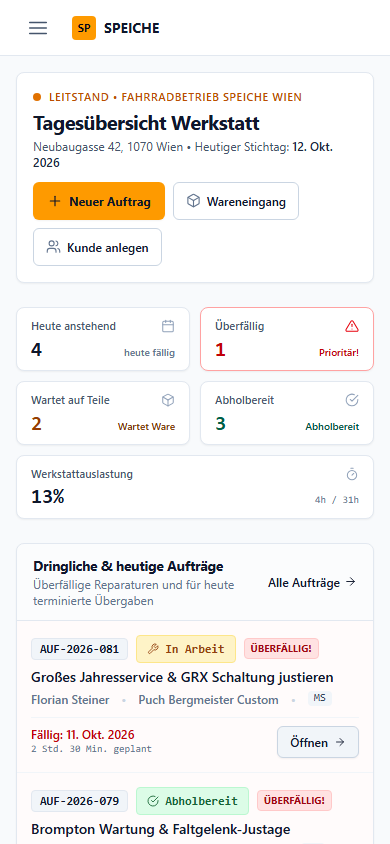Image resolution: width=390 pixels, height=844 pixels.
Task: Click ÜBERFÄLLIG! badge on AUF-2026-081
Action: [281, 649]
